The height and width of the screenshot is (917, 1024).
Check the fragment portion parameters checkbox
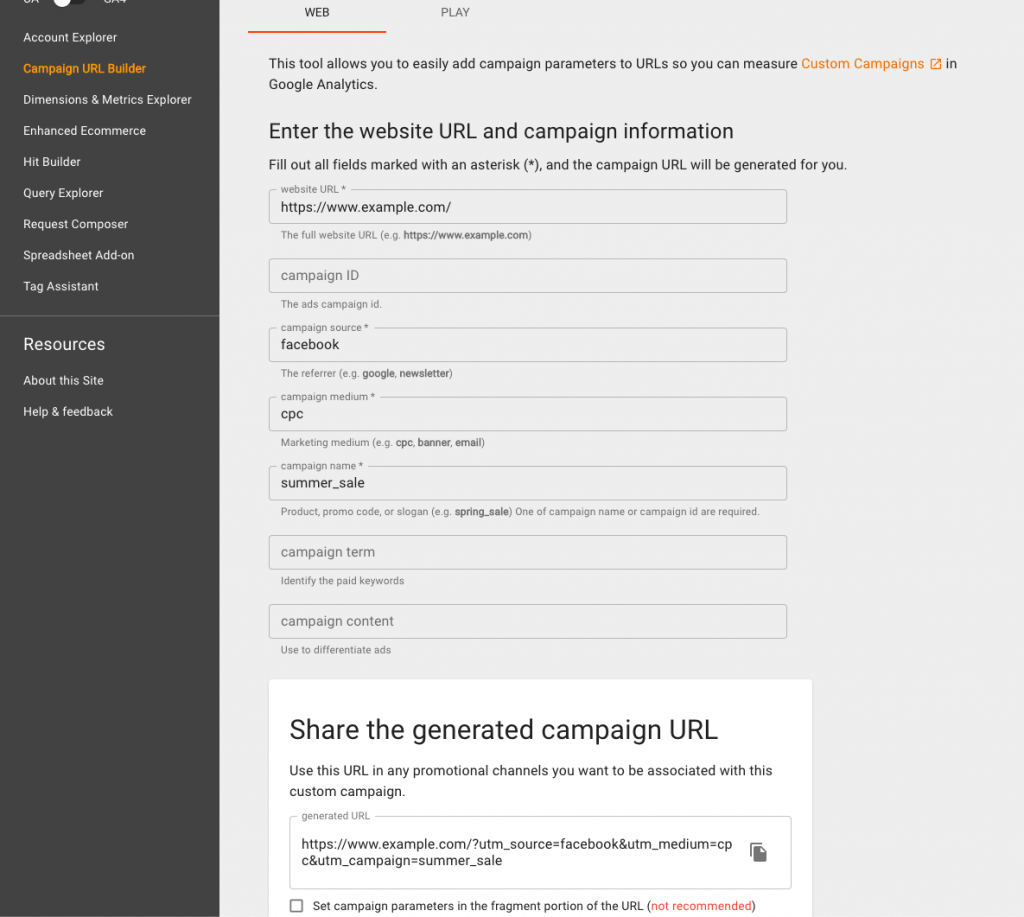click(x=296, y=905)
